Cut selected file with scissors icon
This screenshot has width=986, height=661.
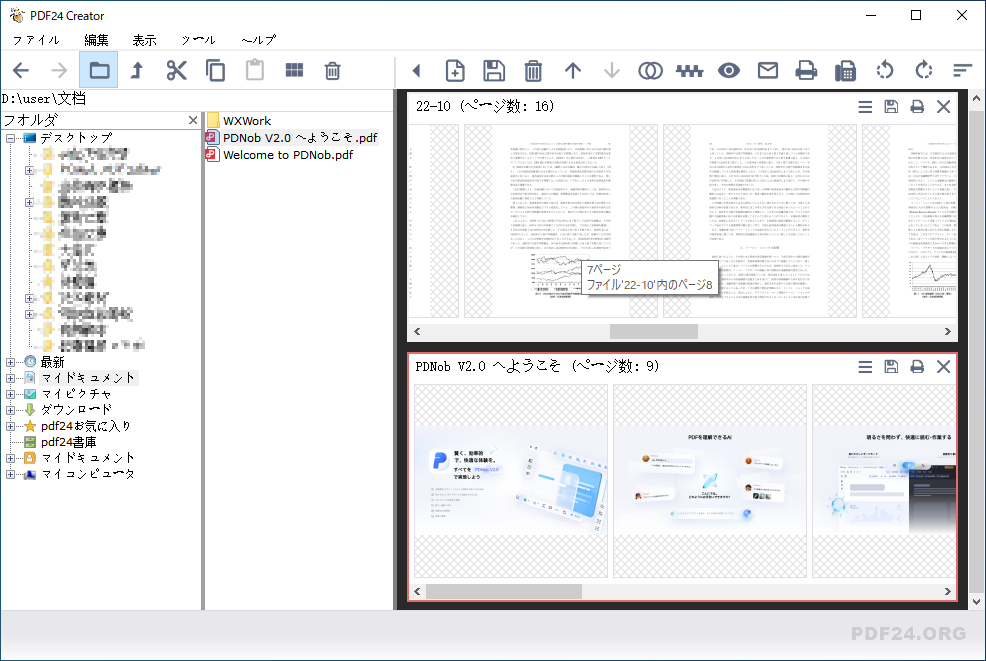pyautogui.click(x=177, y=70)
